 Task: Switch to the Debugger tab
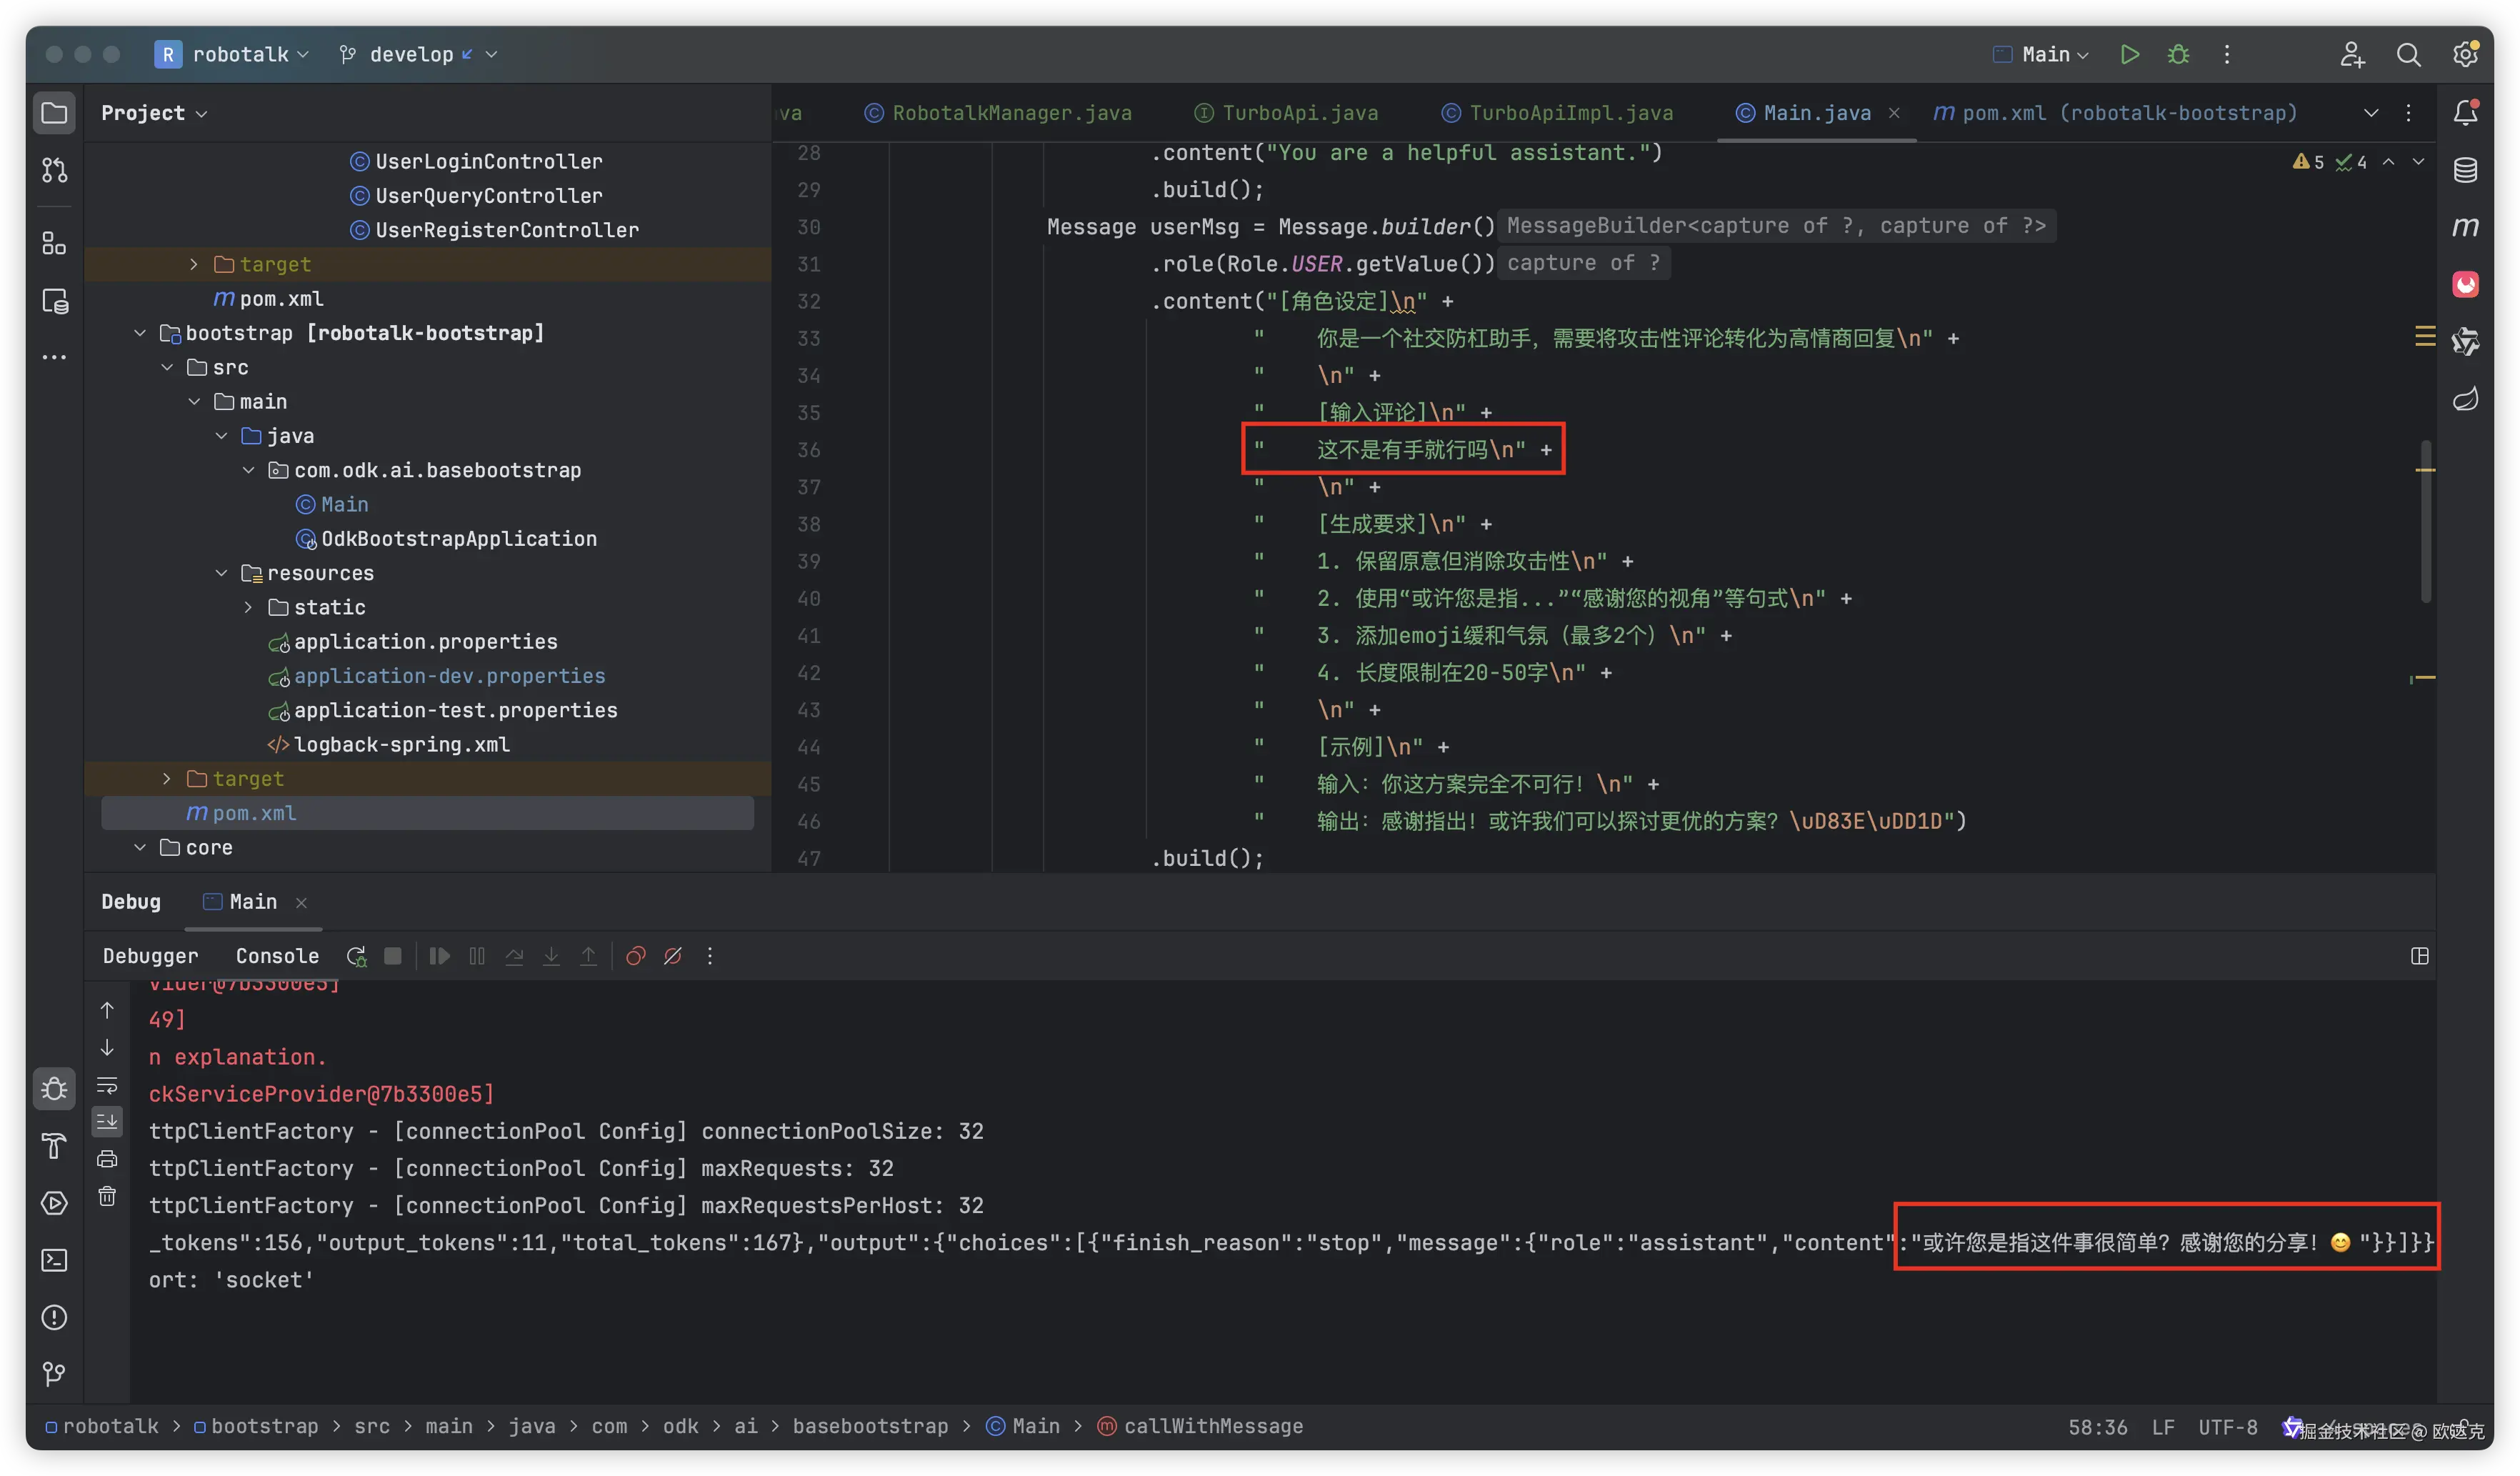click(150, 956)
